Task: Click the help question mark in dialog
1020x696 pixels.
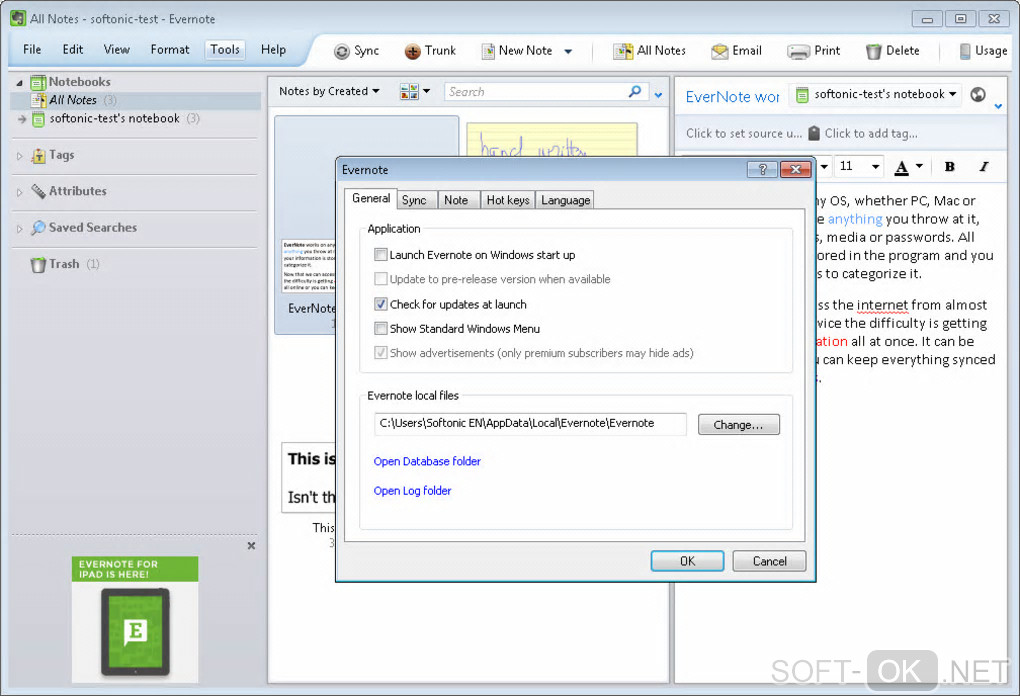Action: pyautogui.click(x=762, y=170)
